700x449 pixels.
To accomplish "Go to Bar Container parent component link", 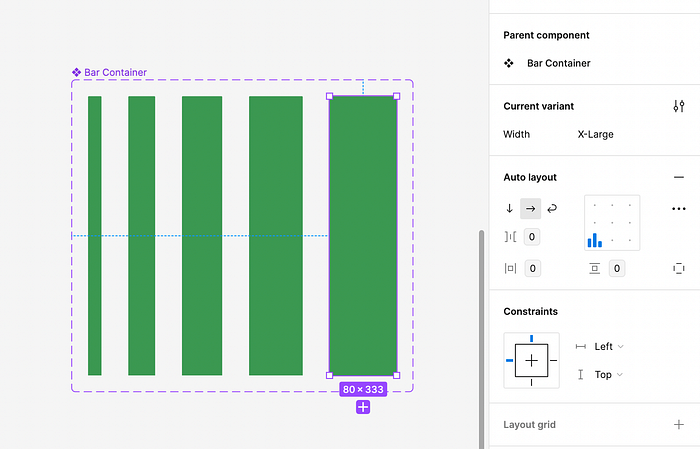I will click(x=558, y=63).
